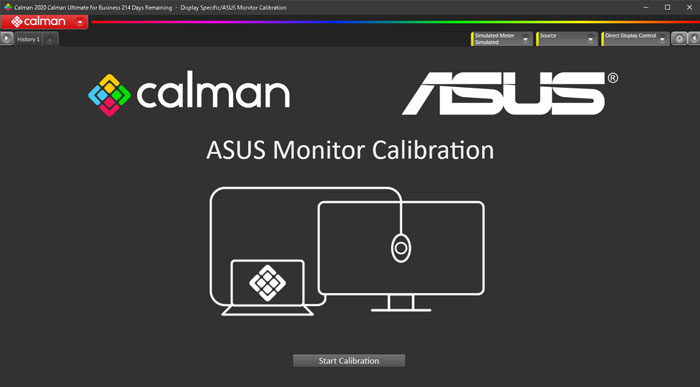Maximize the Calman window
The height and width of the screenshot is (387, 700).
[x=667, y=8]
